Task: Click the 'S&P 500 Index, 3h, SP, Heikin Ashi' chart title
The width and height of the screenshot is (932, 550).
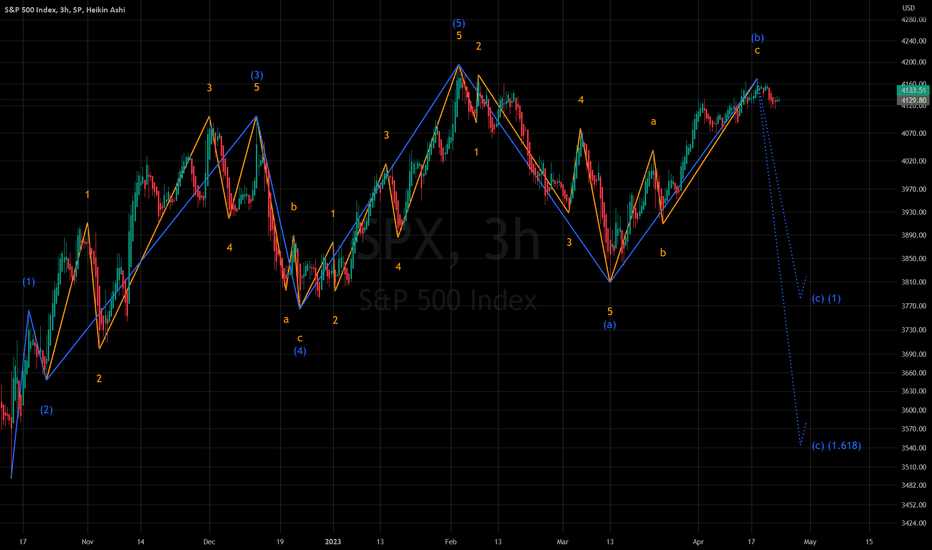Action: 65,10
